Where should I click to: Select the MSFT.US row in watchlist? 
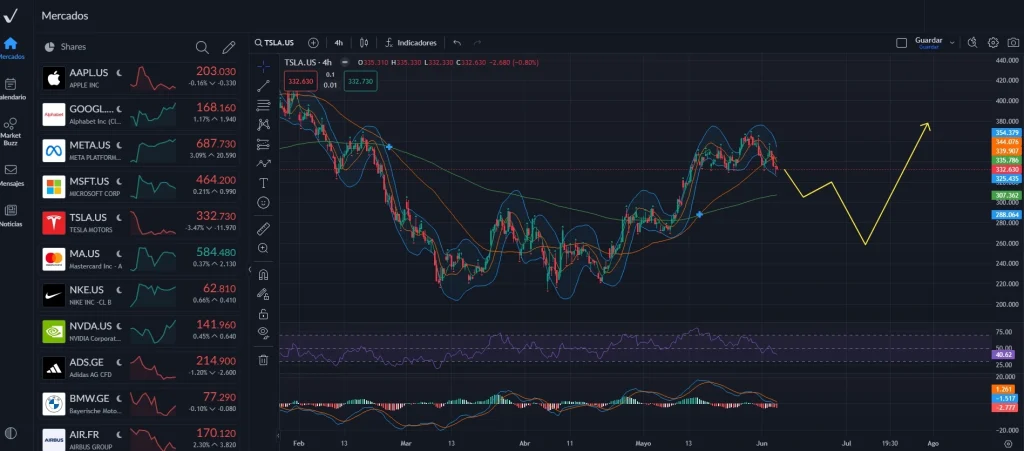click(140, 187)
